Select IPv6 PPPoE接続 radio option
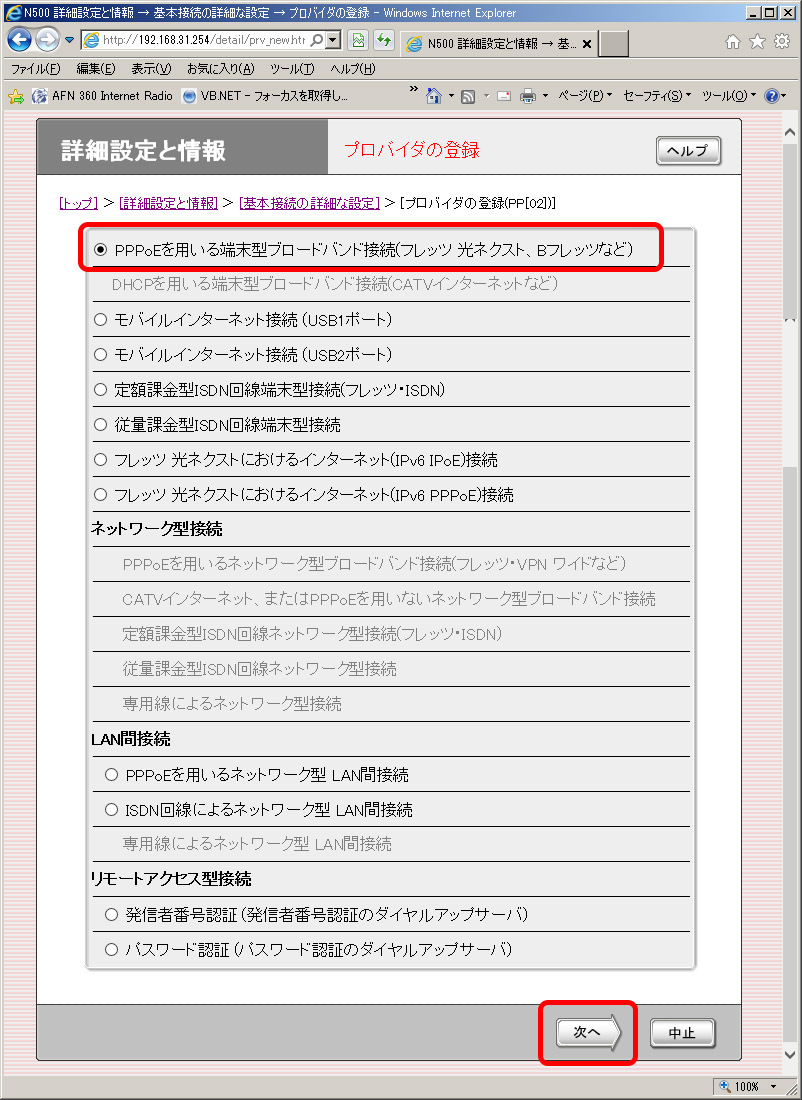The image size is (802, 1100). pos(100,495)
